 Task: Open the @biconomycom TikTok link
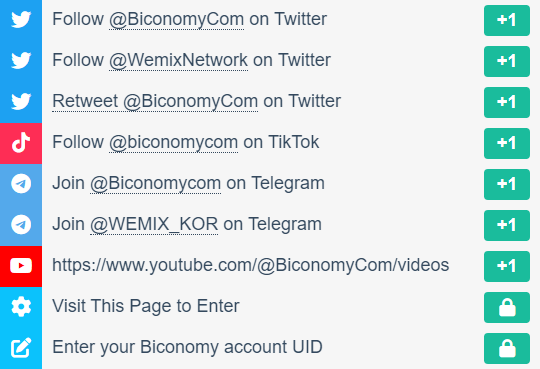(173, 142)
